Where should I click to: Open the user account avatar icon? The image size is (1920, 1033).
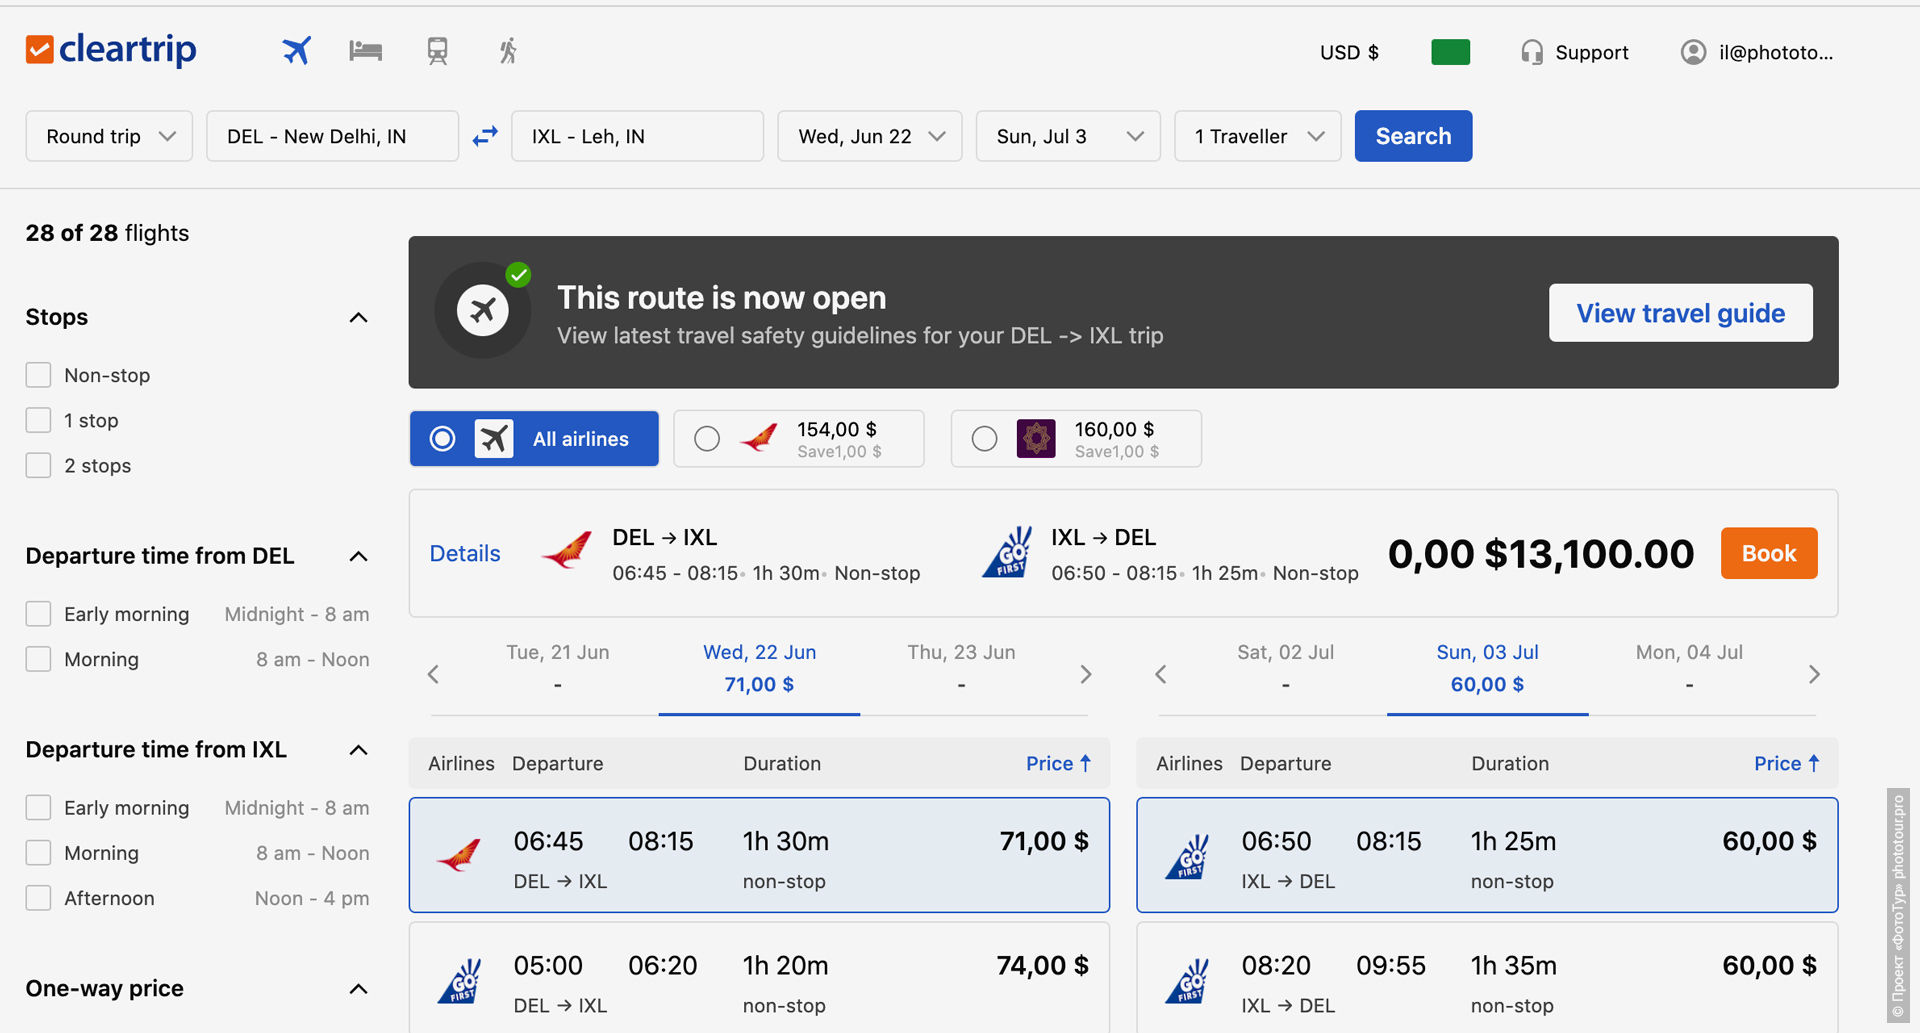coord(1693,52)
